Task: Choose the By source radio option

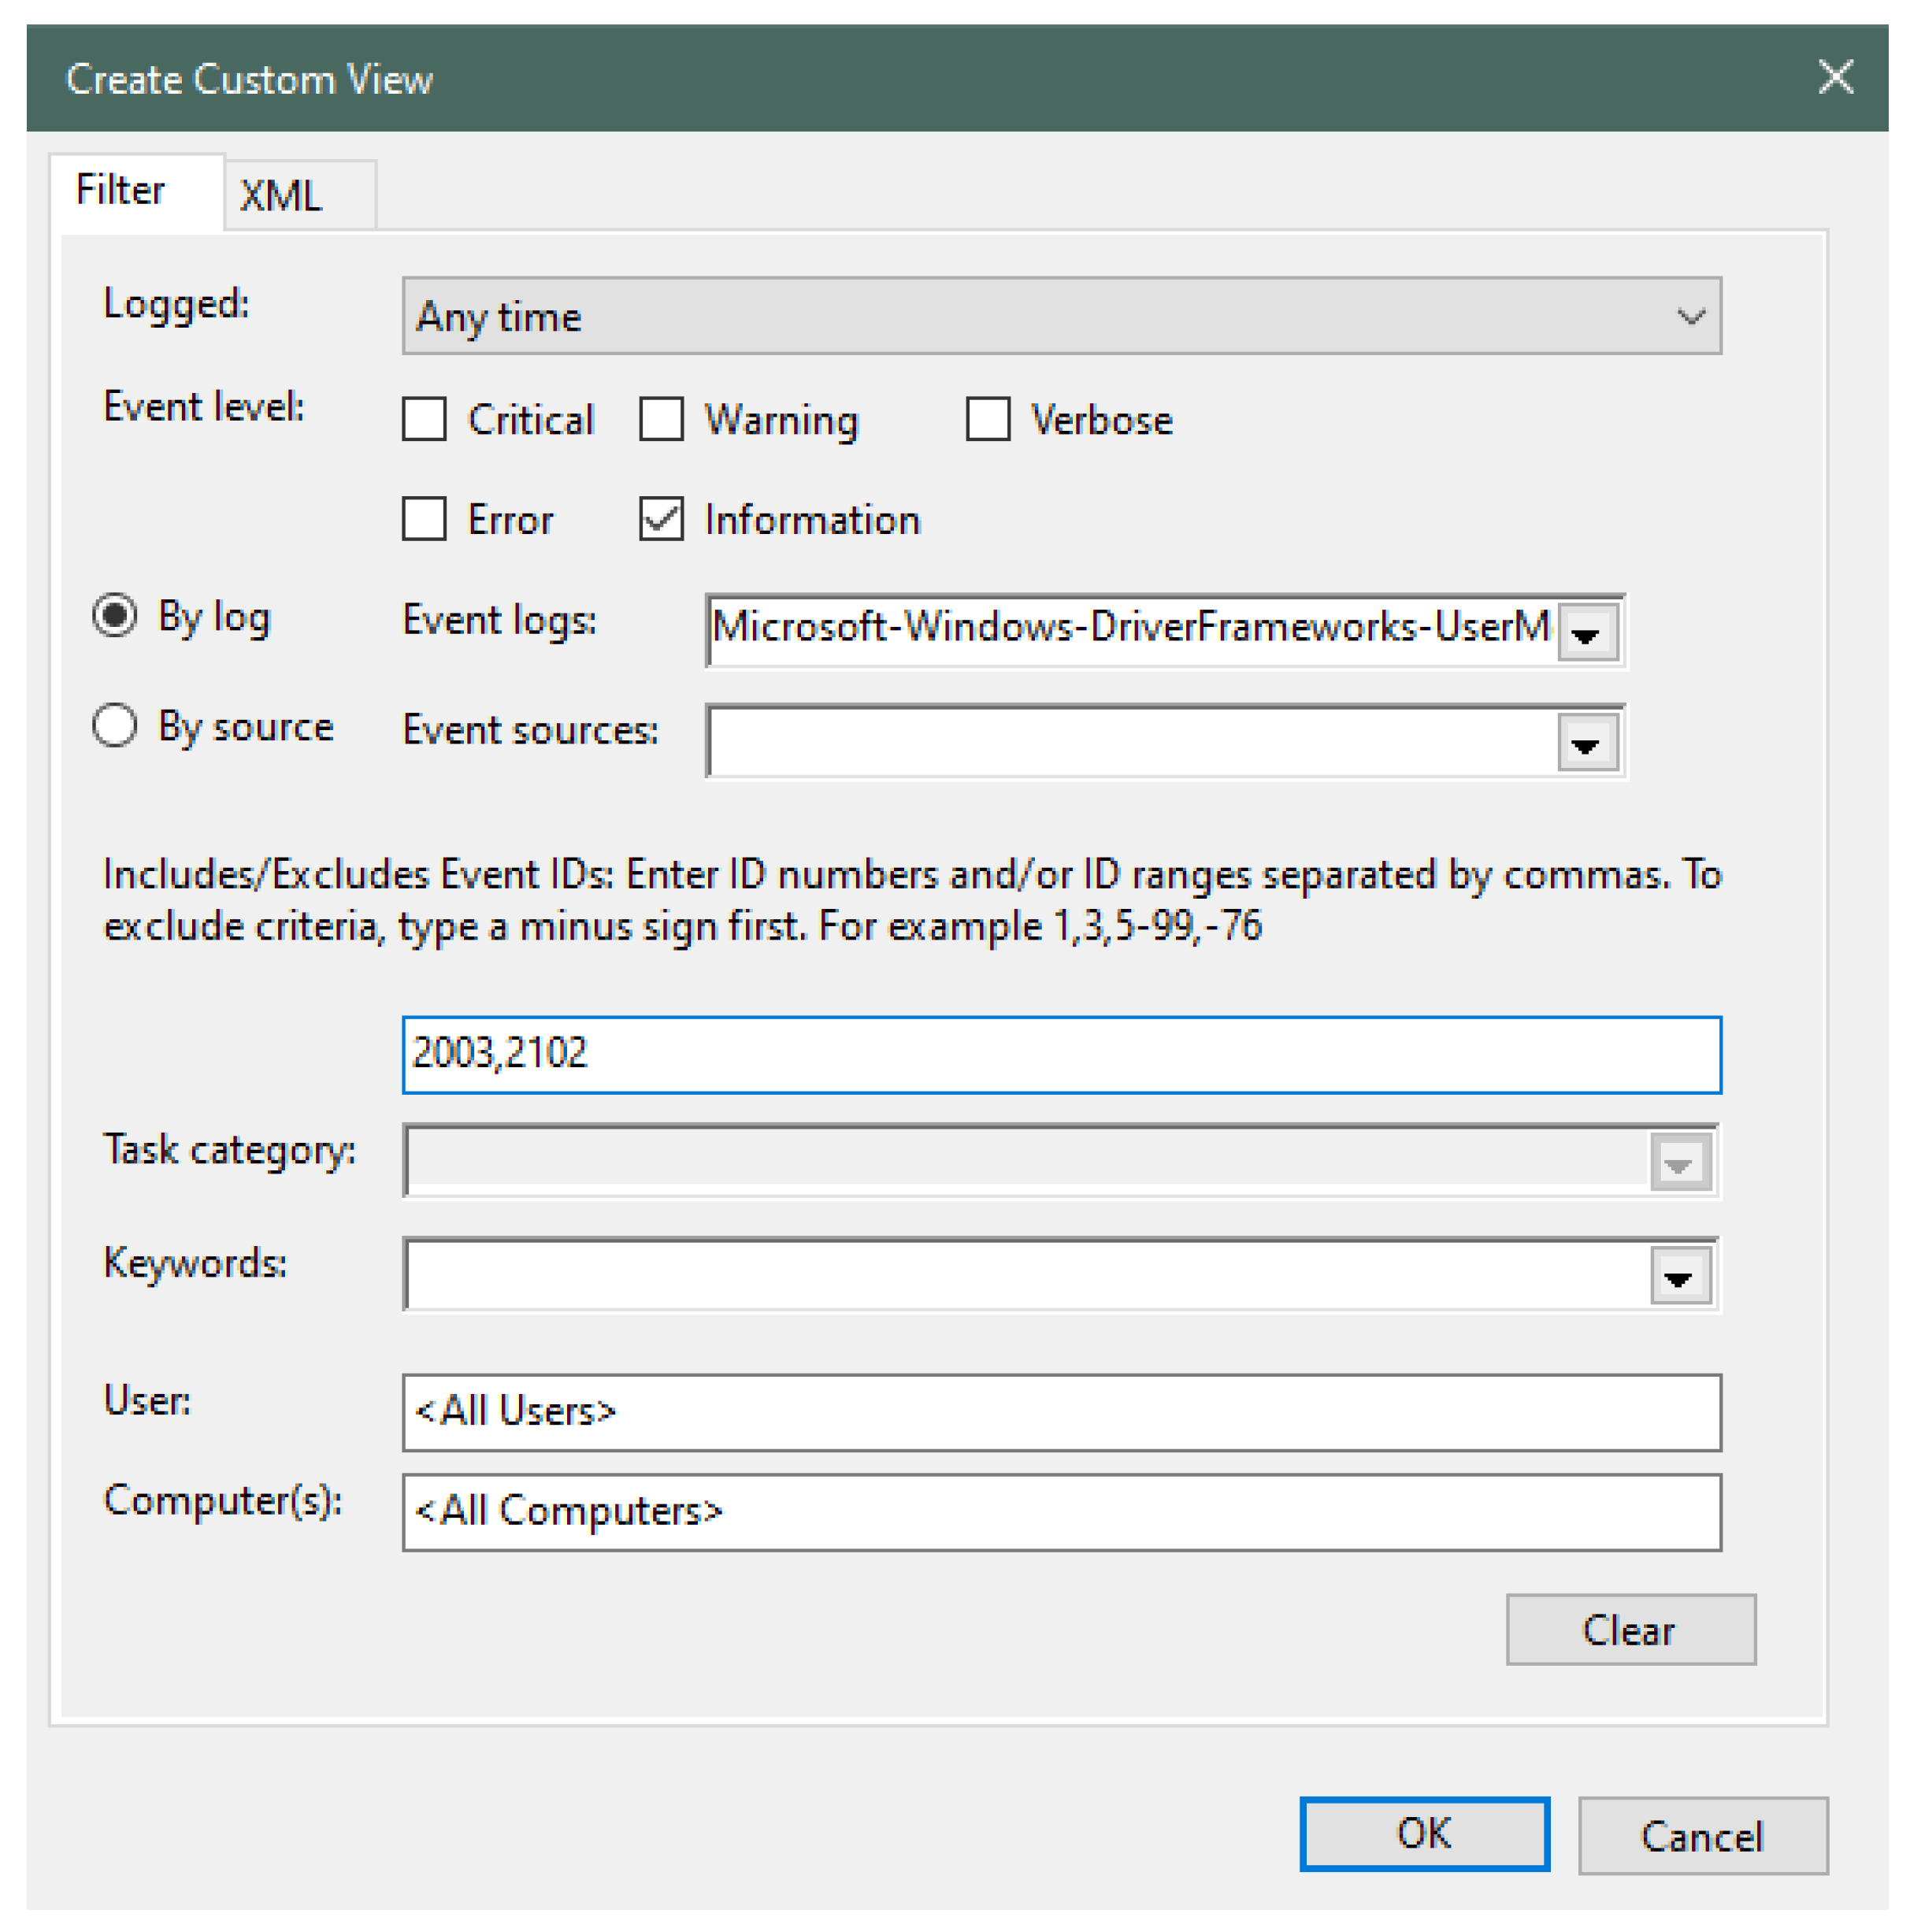Action: click(115, 725)
